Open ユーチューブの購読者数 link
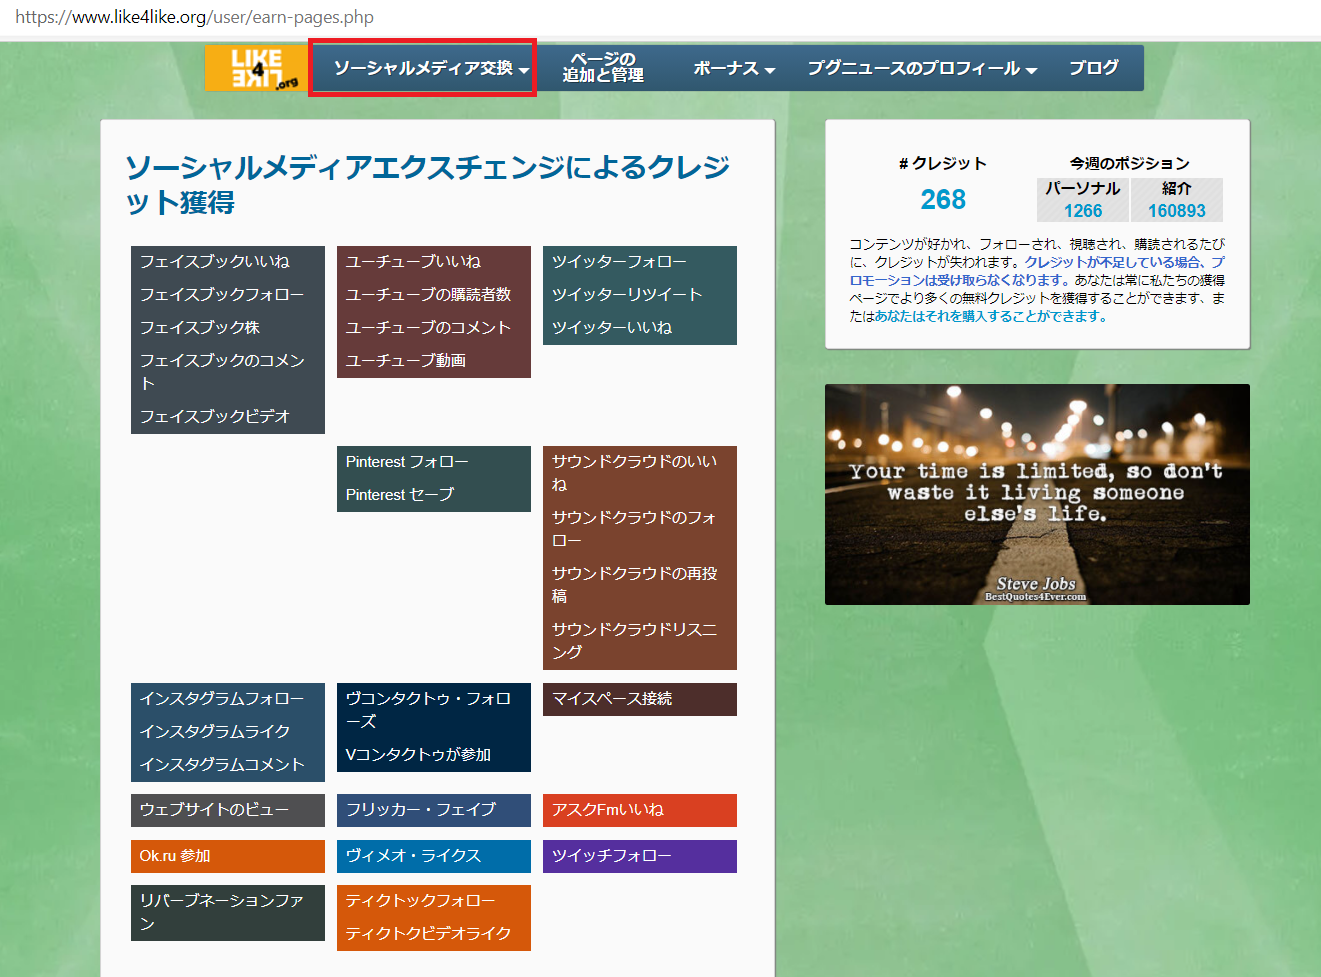 point(428,295)
